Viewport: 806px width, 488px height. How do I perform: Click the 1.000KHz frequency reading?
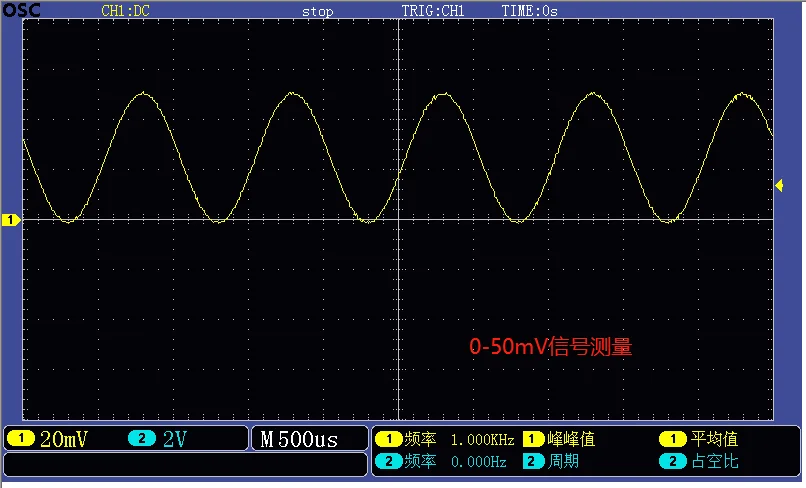tap(483, 440)
